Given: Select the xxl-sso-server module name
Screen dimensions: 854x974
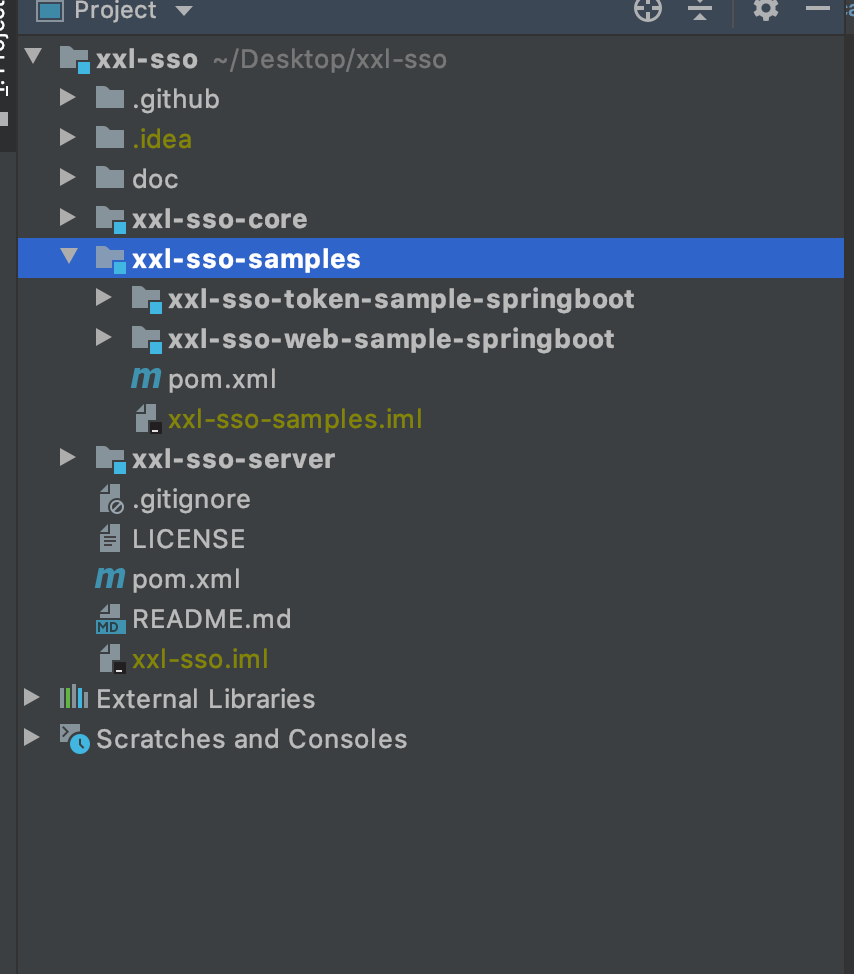Looking at the screenshot, I should click(x=234, y=460).
